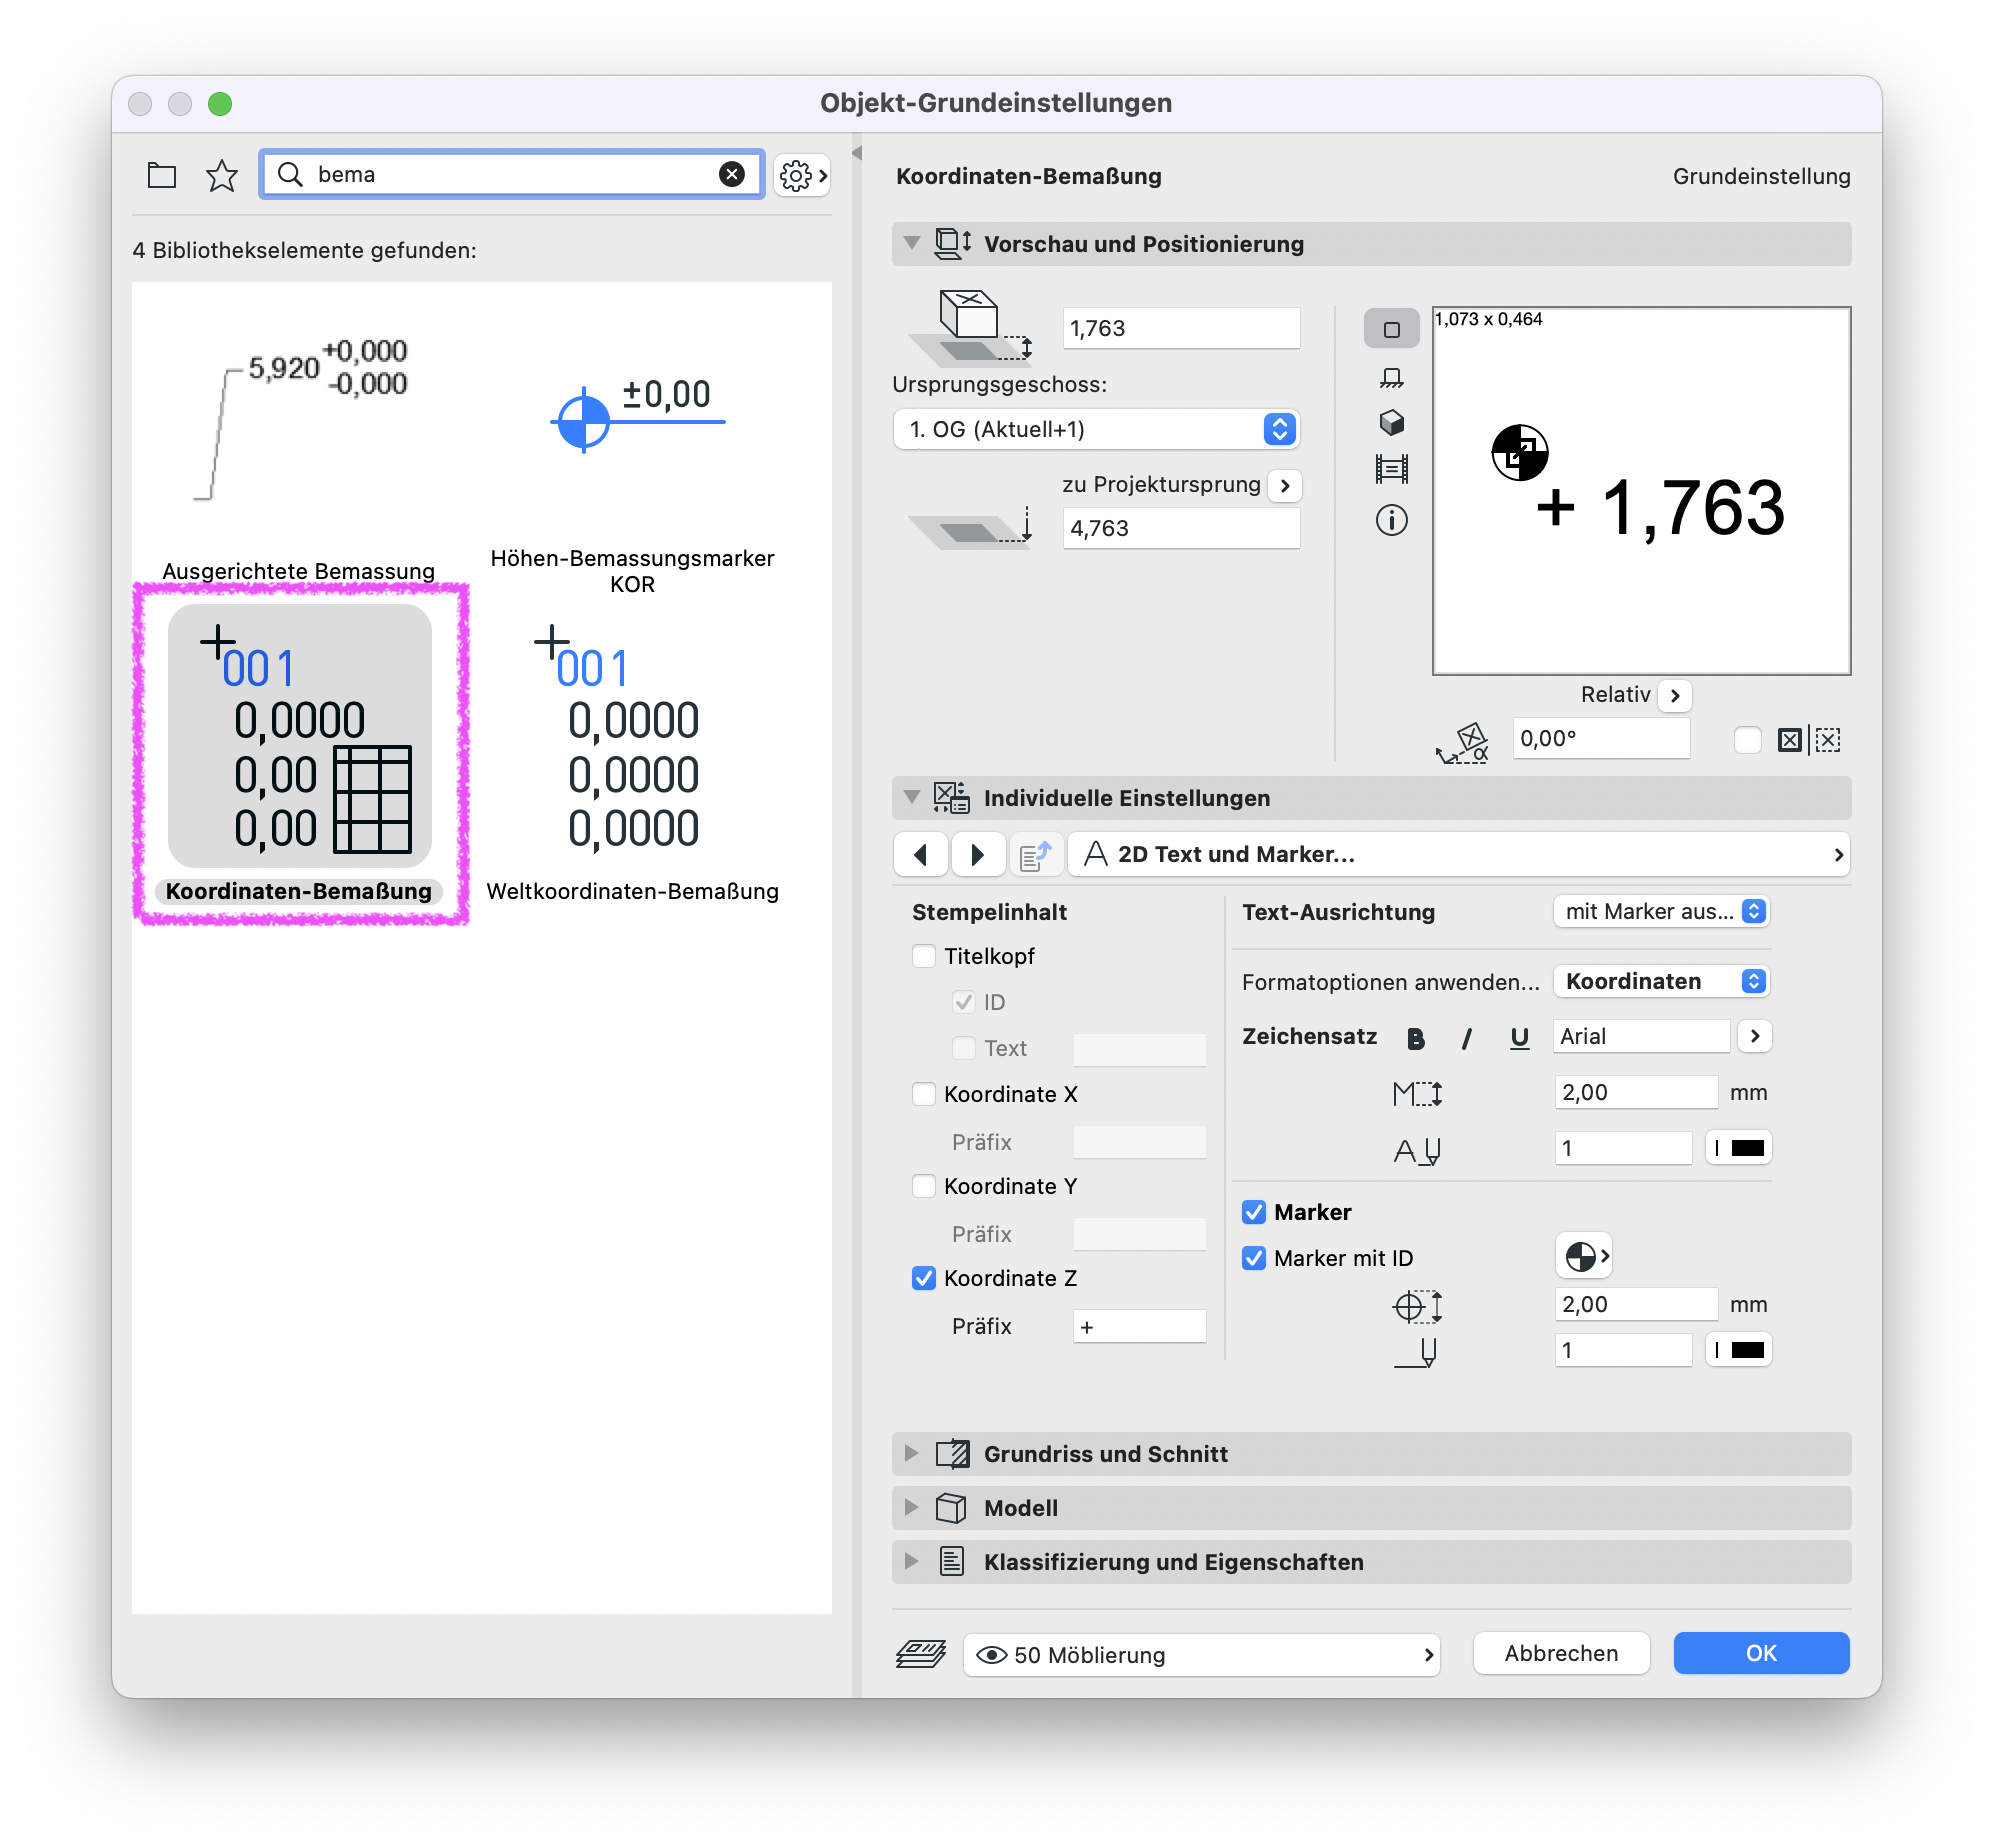Viewport: 1994px width, 1846px height.
Task: Click the marker size 2,00 field
Action: click(x=1636, y=1304)
